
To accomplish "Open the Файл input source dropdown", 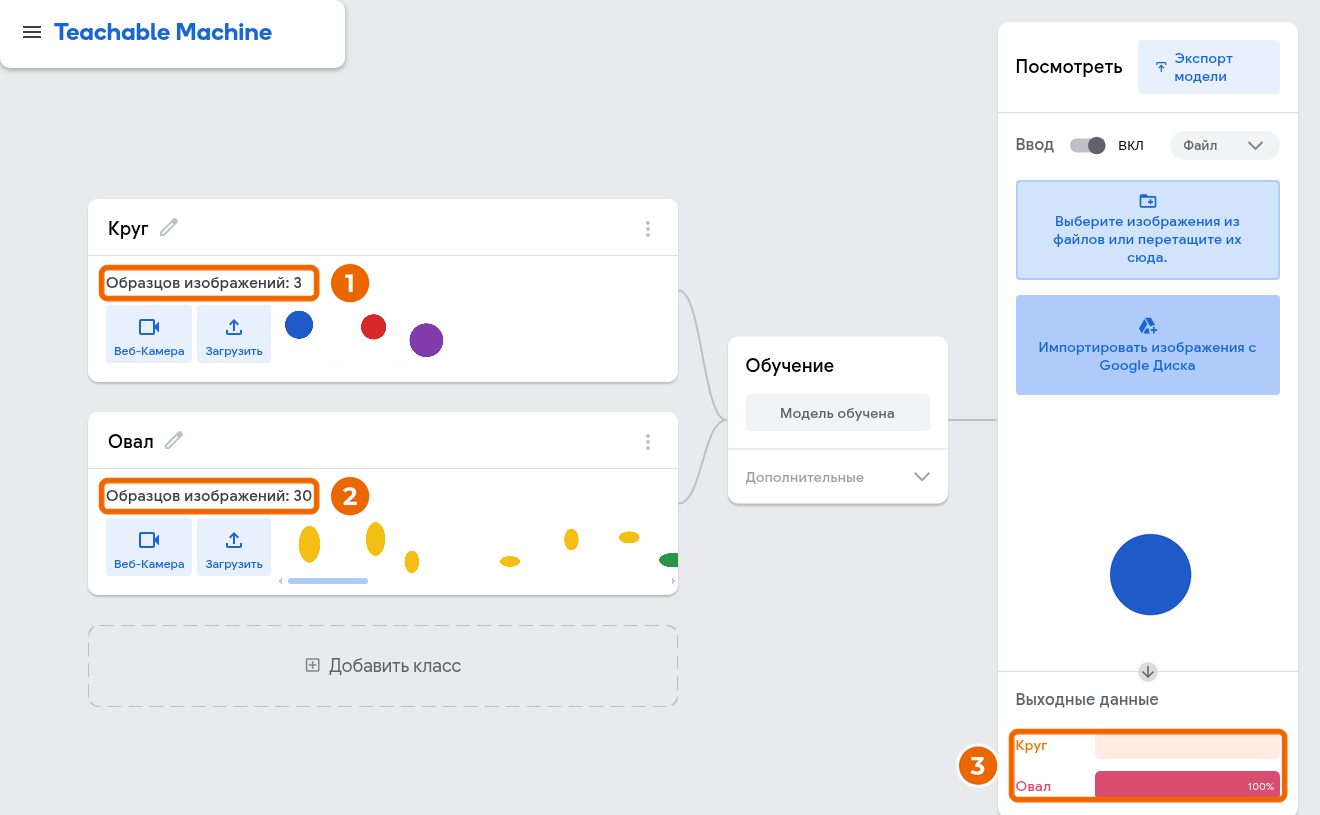I will point(1224,145).
